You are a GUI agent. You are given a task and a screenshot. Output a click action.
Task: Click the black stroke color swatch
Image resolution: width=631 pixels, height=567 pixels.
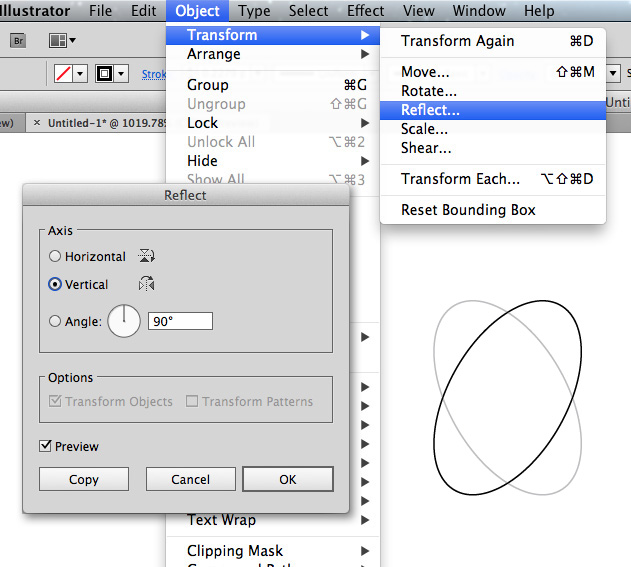[103, 74]
